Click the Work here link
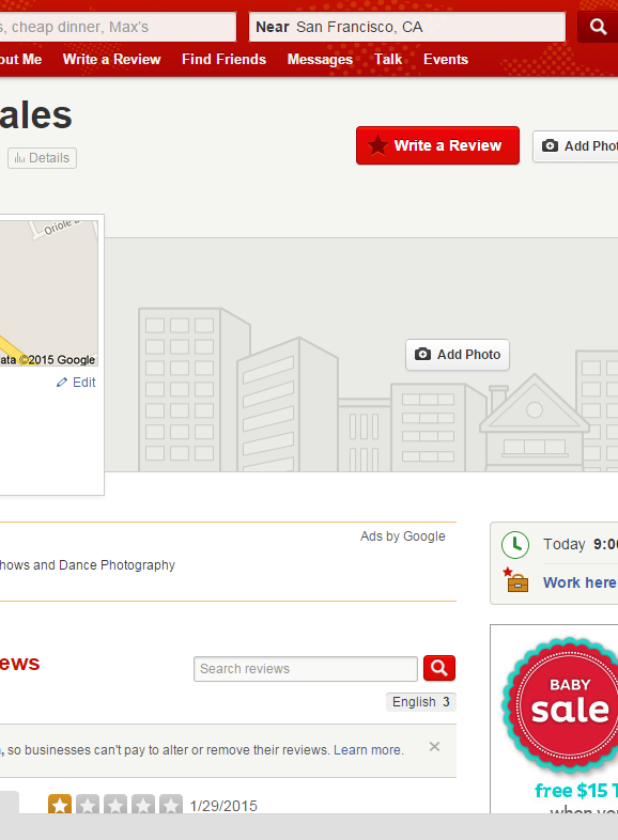 tap(580, 582)
